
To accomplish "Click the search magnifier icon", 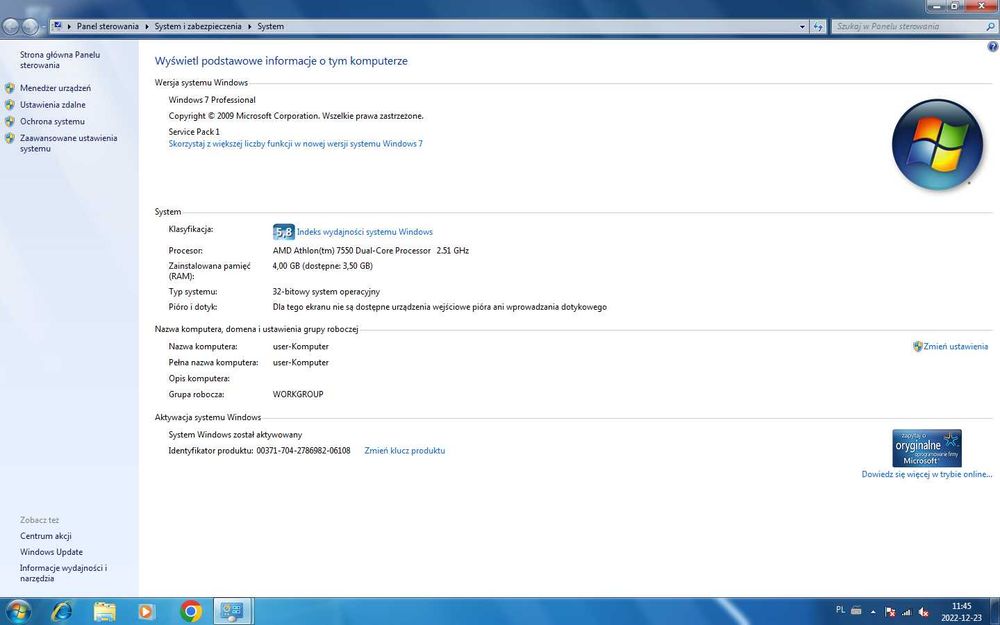I will point(990,27).
